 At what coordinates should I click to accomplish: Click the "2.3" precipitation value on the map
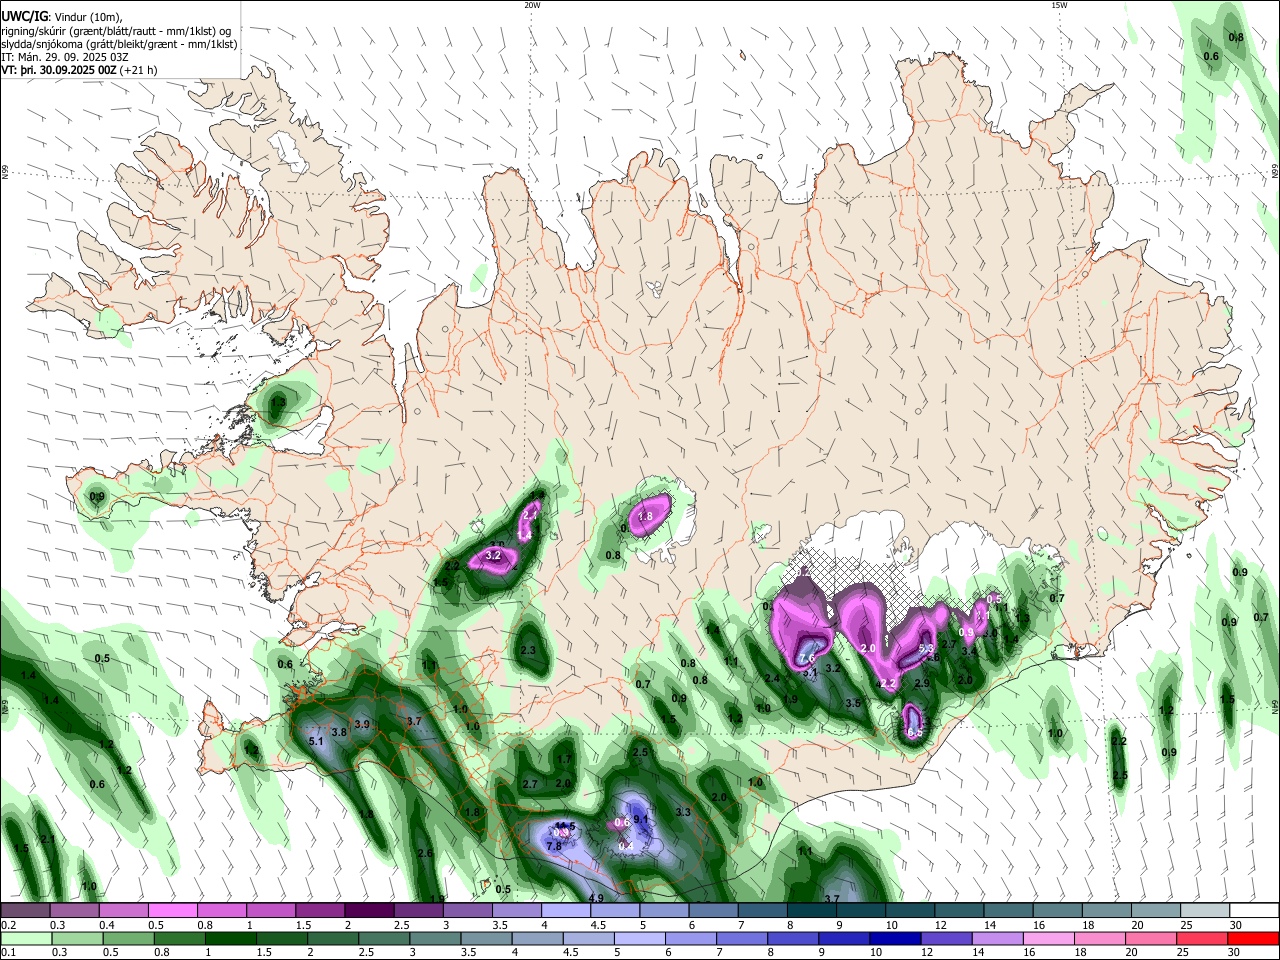[529, 651]
